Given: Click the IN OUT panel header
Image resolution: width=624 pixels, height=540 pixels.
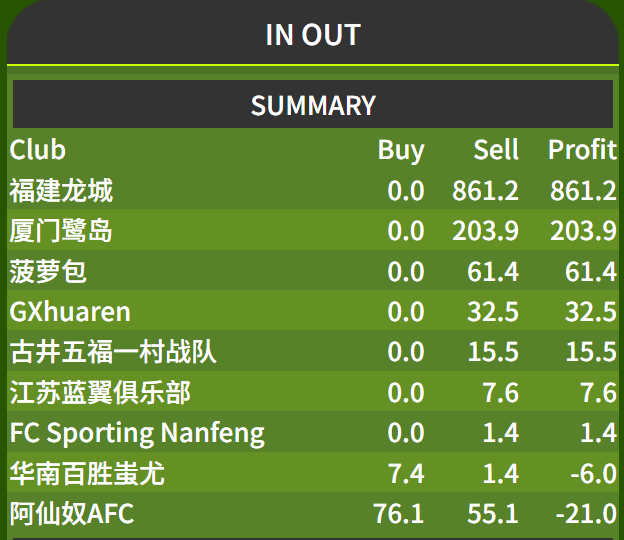Looking at the screenshot, I should [313, 35].
